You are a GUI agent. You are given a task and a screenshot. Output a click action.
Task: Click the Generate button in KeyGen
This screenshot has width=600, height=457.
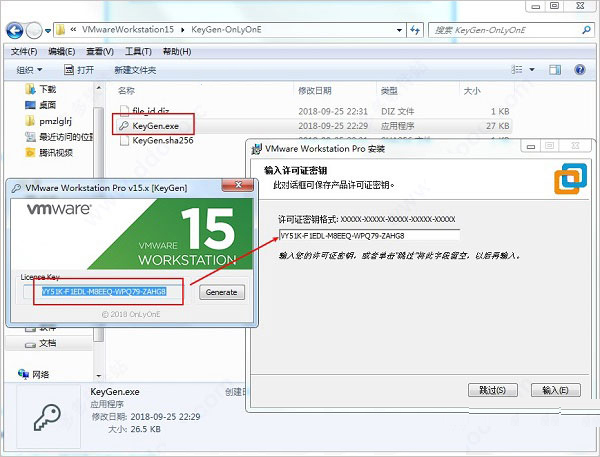(222, 292)
